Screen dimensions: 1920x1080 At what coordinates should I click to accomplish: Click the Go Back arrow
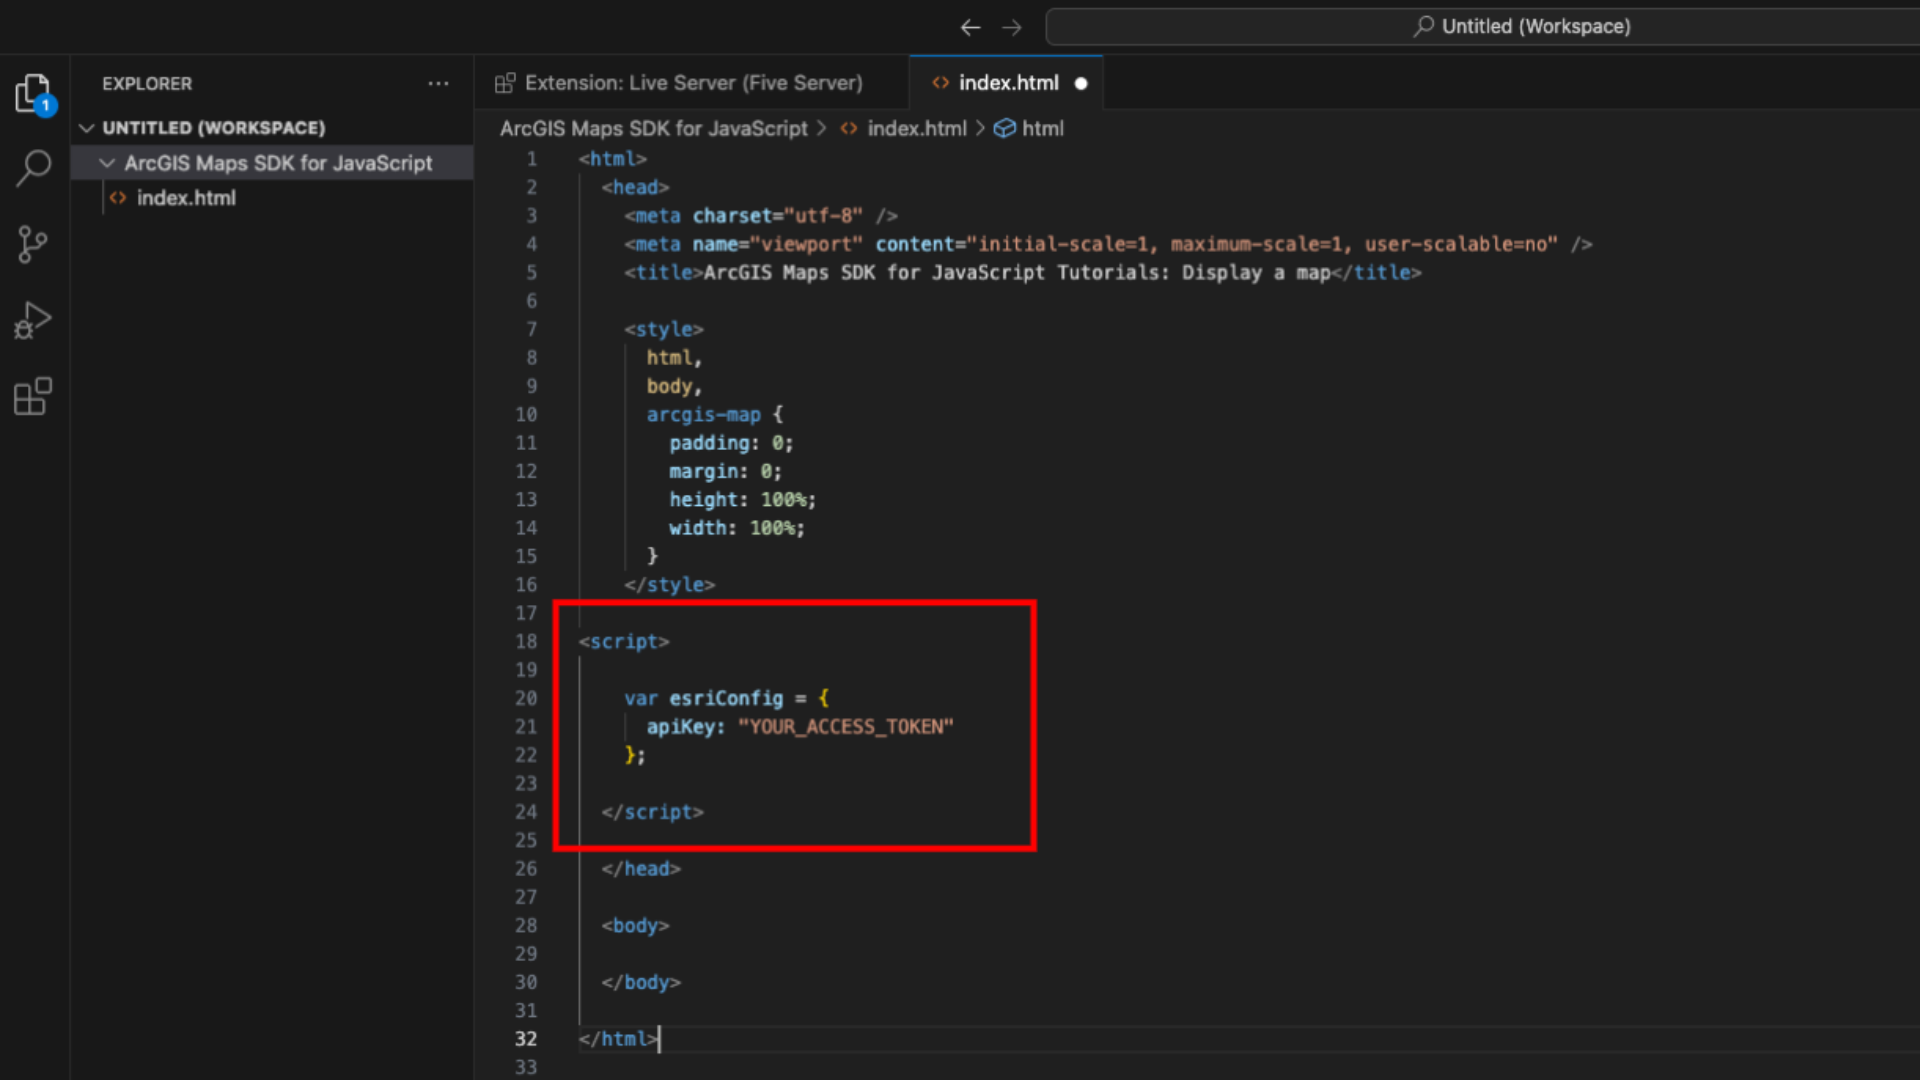coord(969,27)
